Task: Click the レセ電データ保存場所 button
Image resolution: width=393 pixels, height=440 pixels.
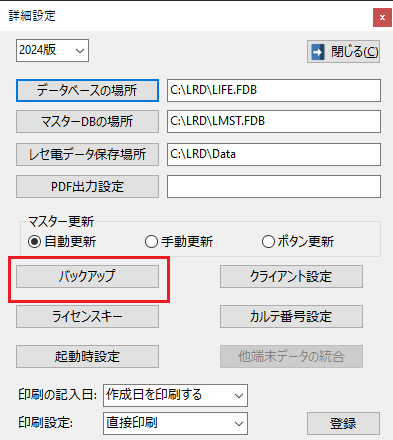Action: 87,154
